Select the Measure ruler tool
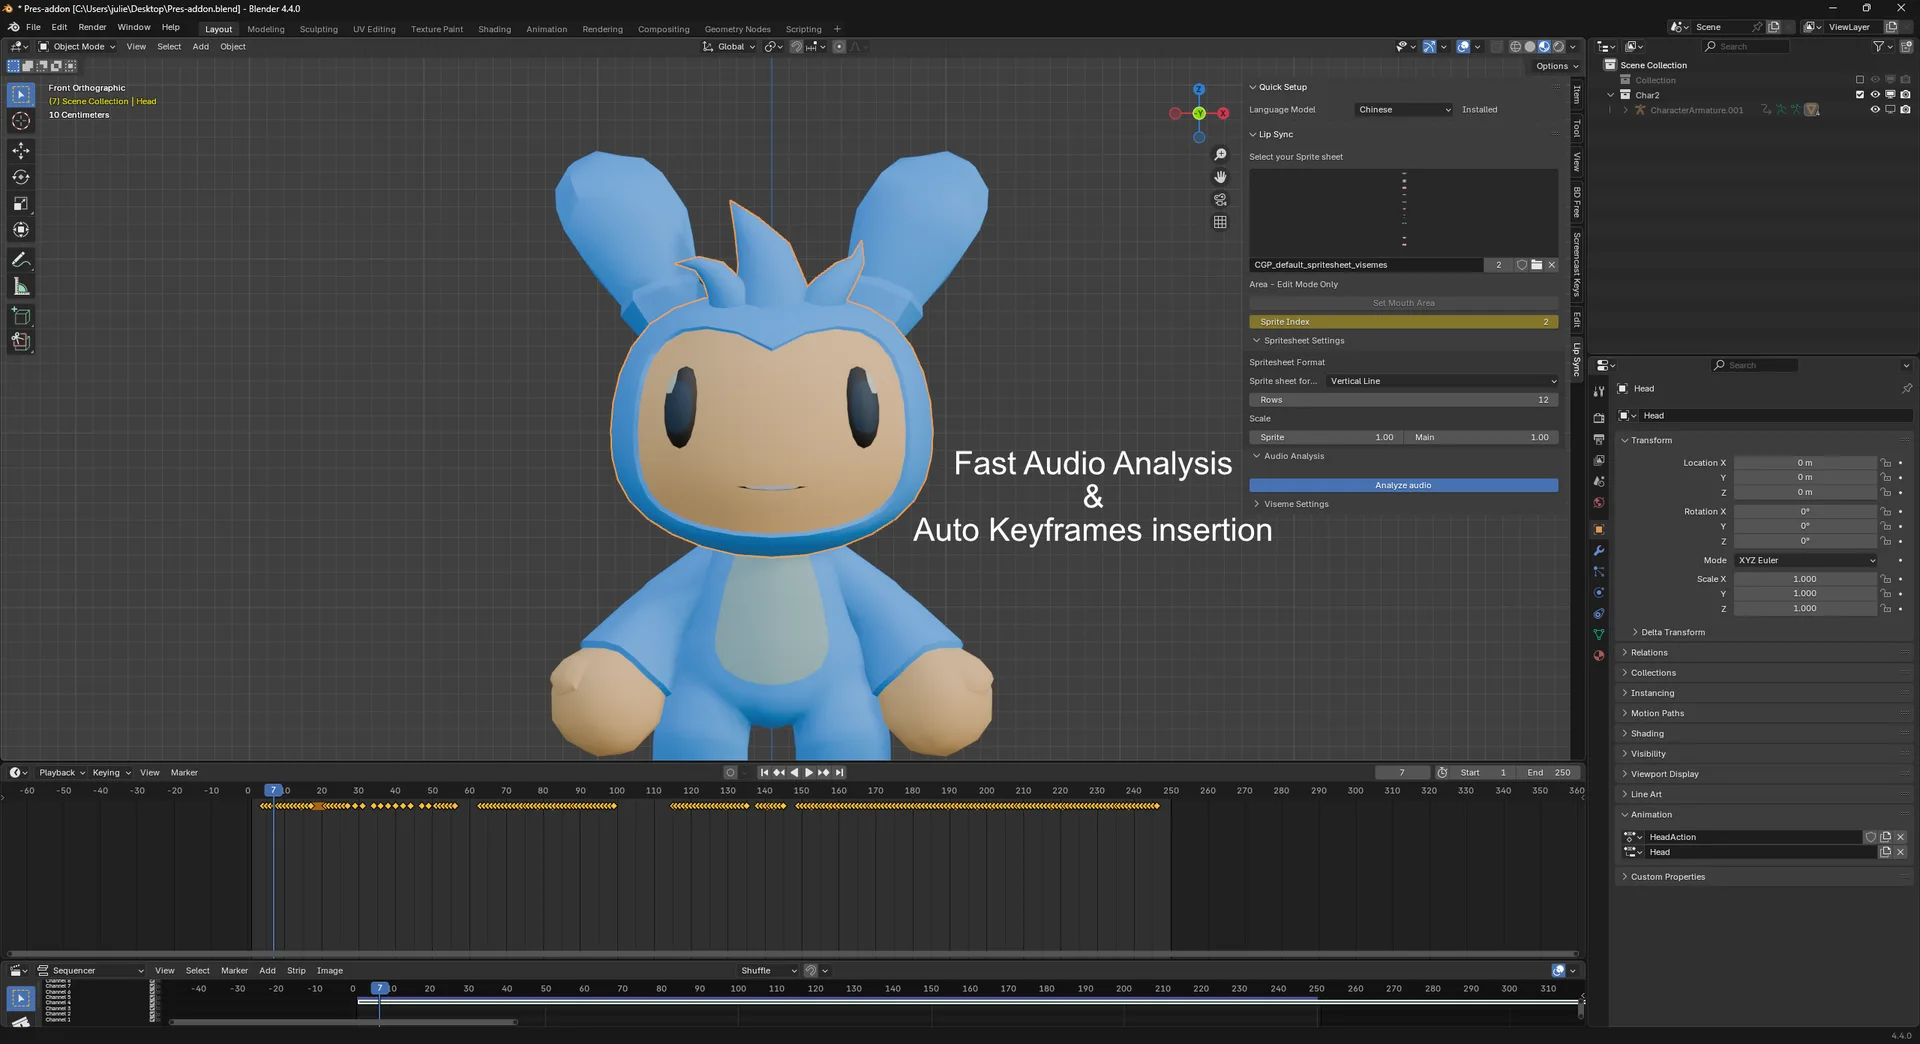Viewport: 1920px width, 1044px height. point(21,287)
